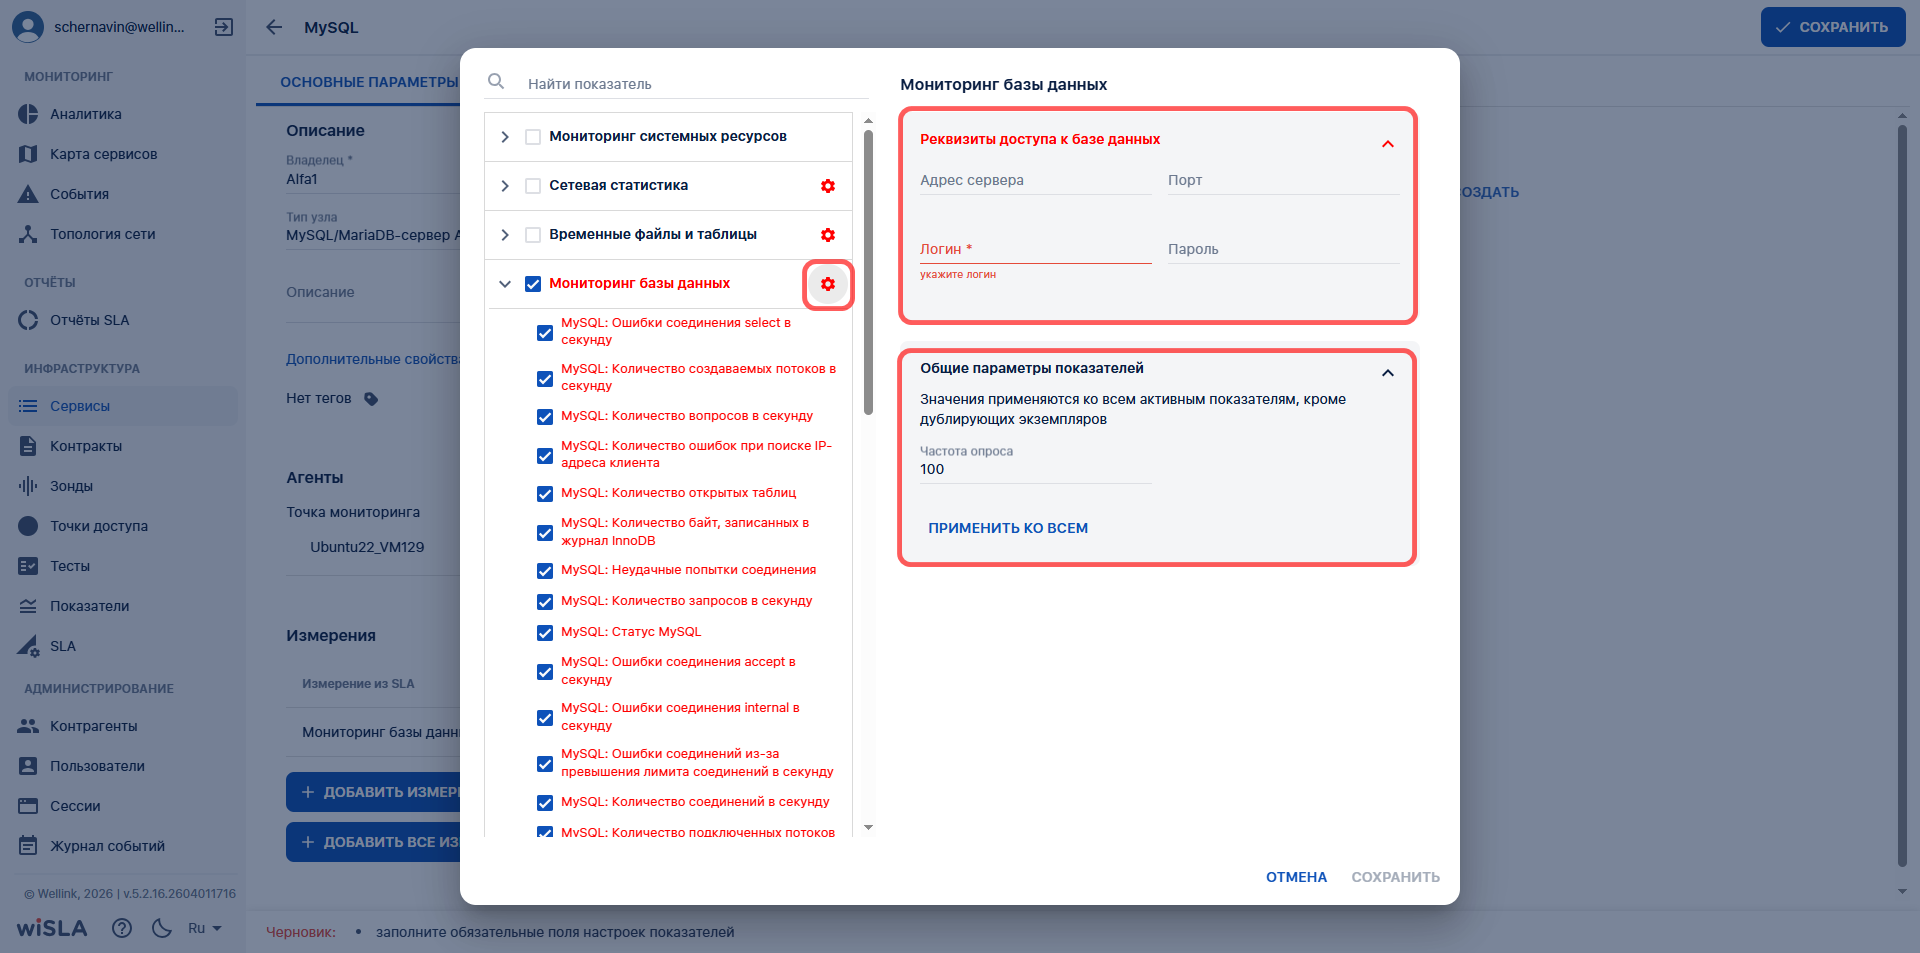Open Отчёты SLA icon in sidebar
The width and height of the screenshot is (1920, 953).
(x=28, y=320)
